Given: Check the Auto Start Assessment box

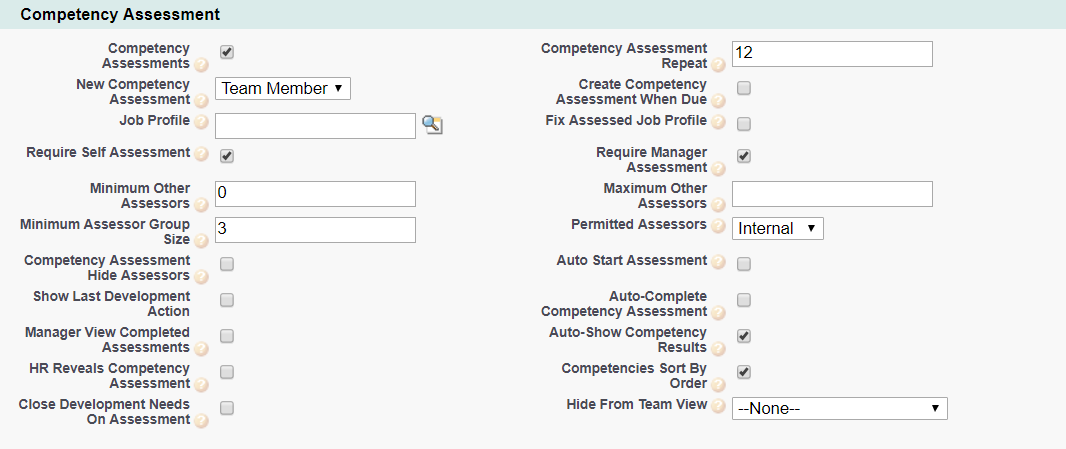Looking at the screenshot, I should pyautogui.click(x=744, y=264).
